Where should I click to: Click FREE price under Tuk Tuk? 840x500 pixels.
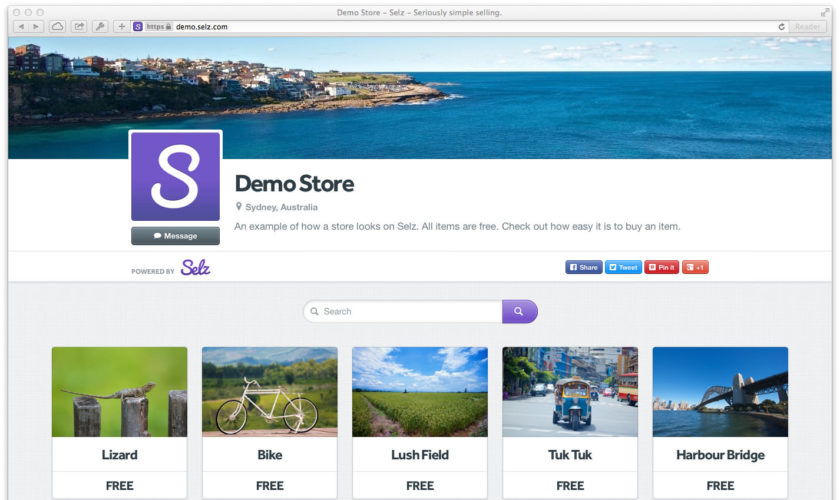(x=570, y=486)
